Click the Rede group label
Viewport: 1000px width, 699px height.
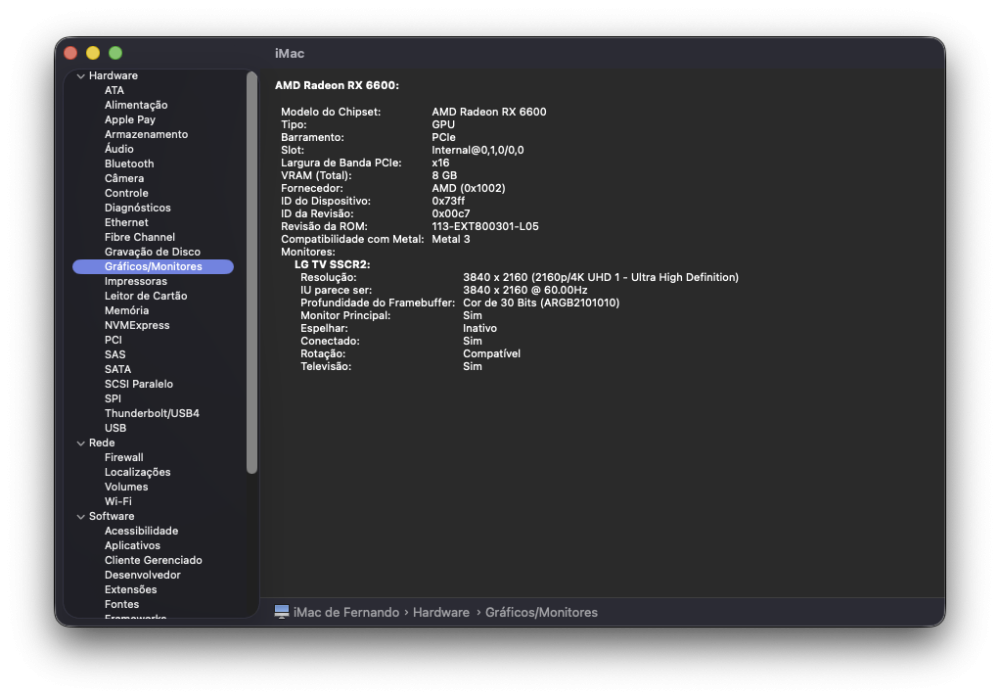[x=101, y=443]
